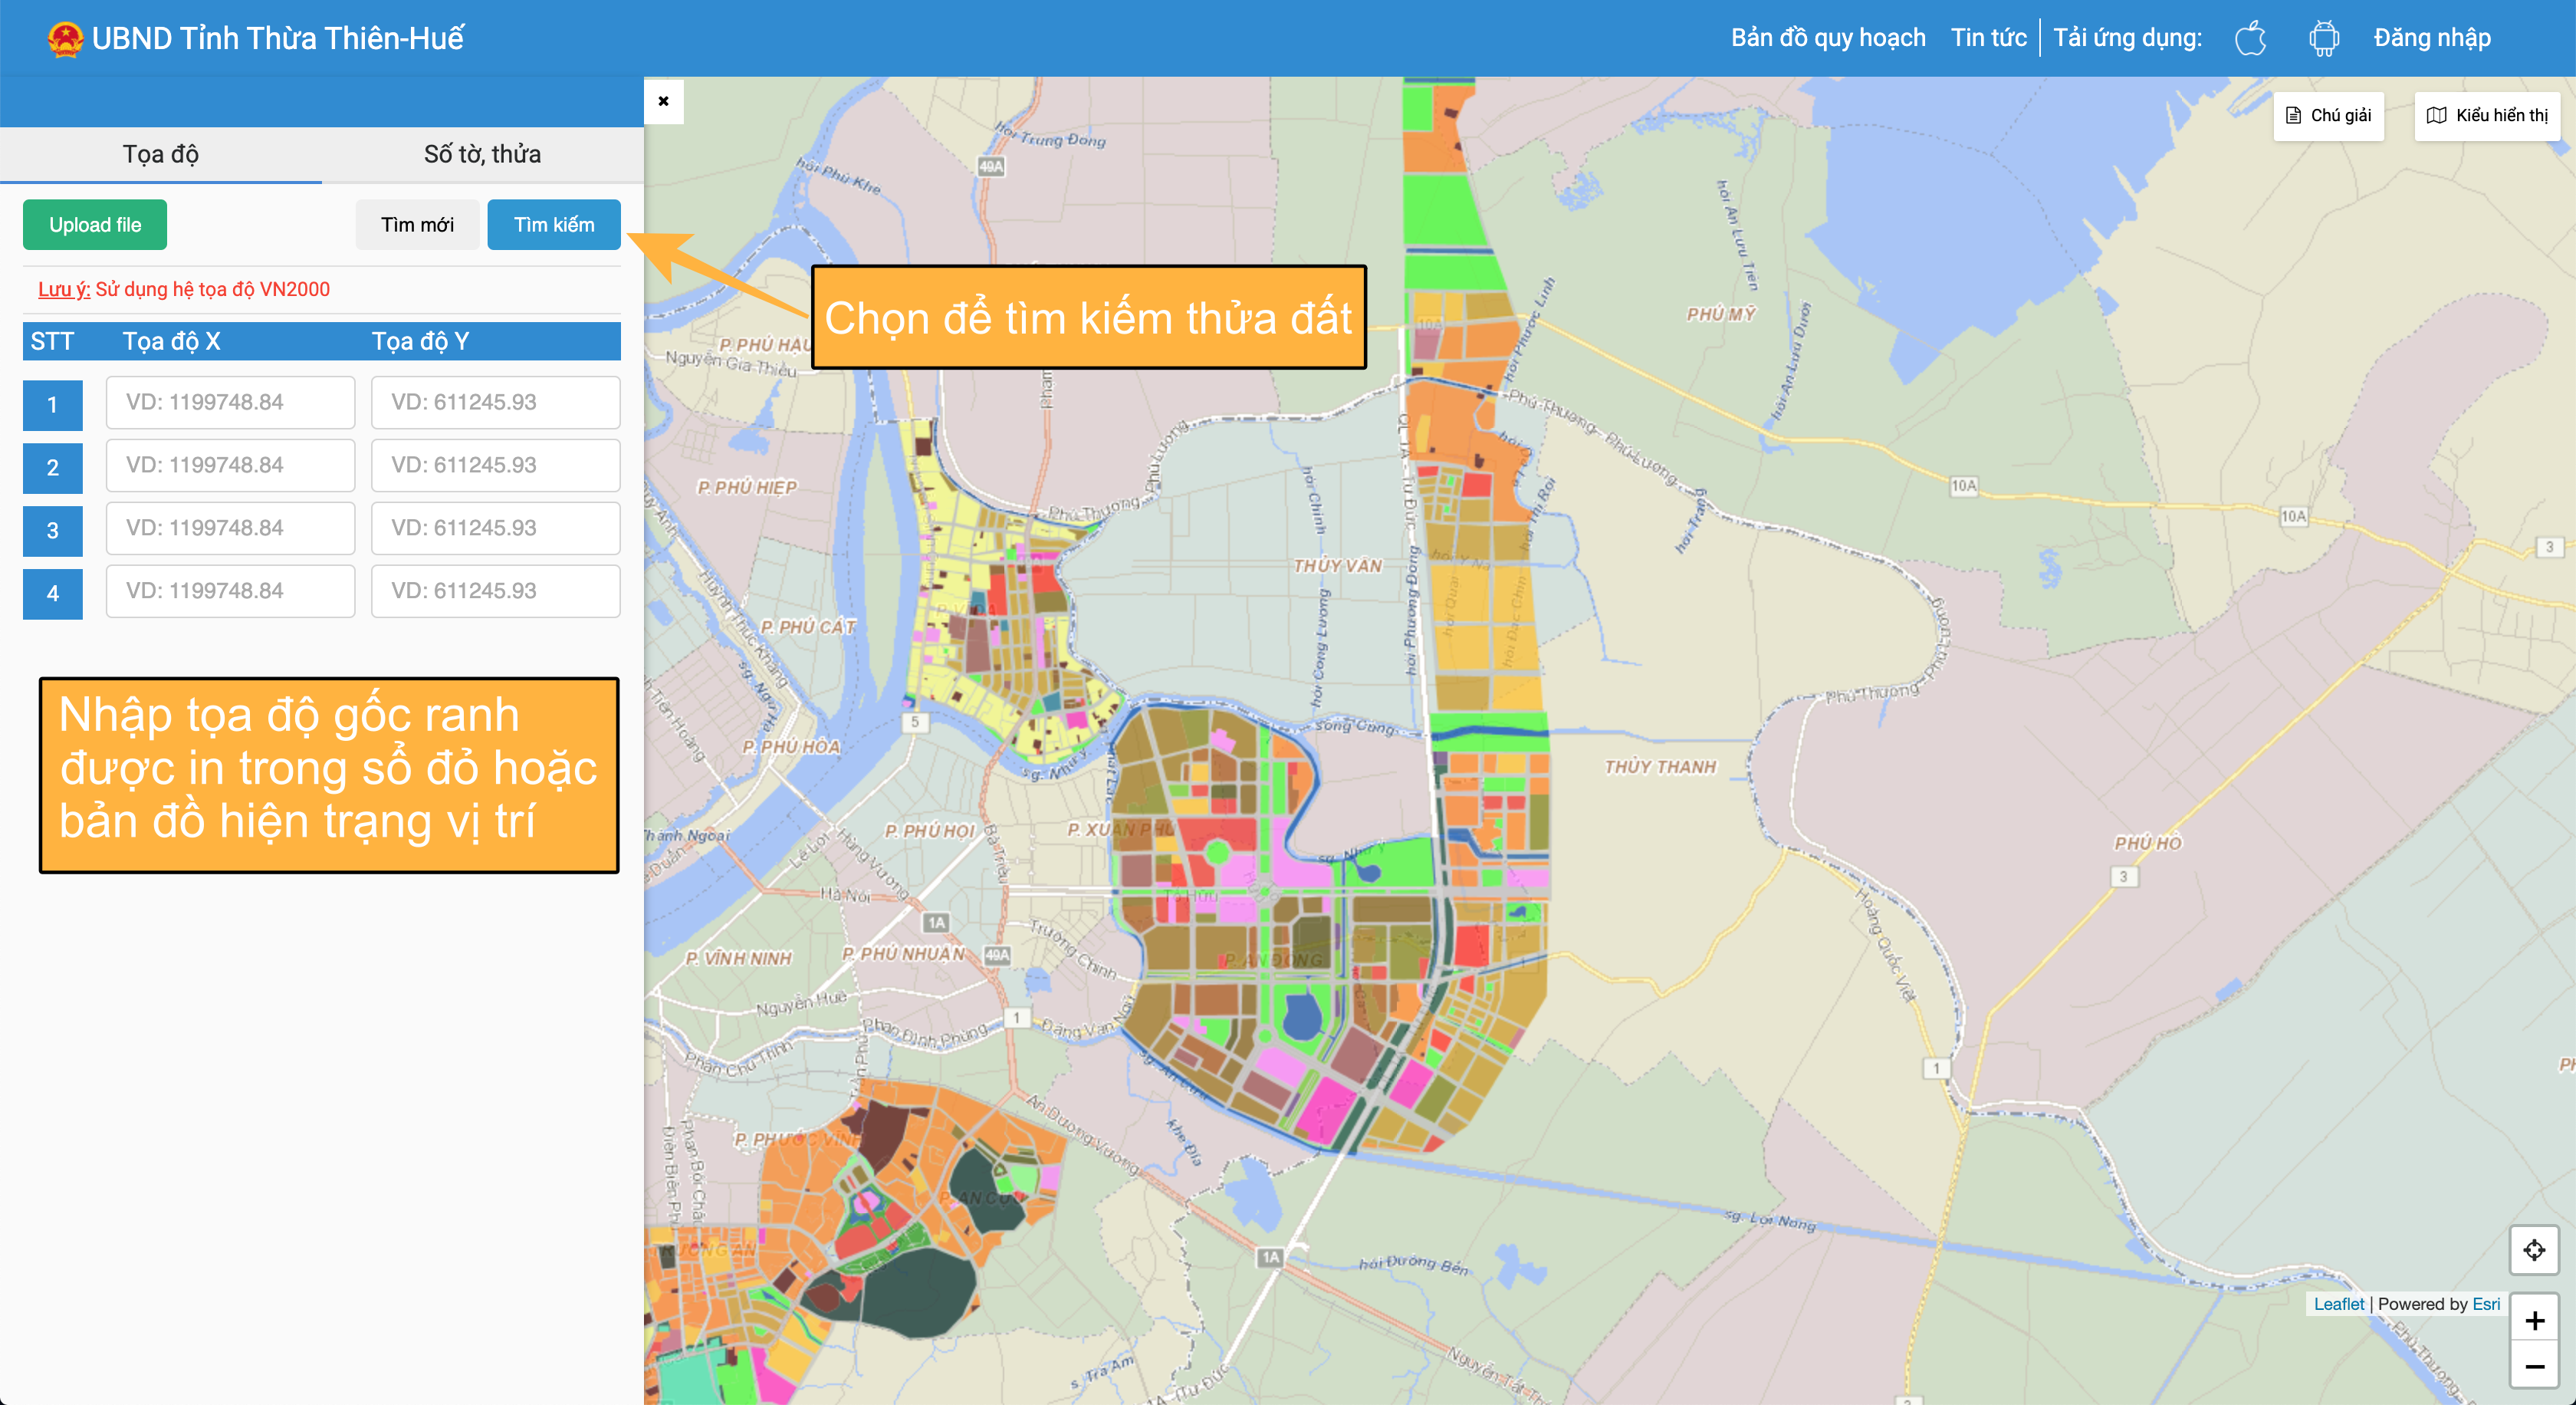Open Bản đồ quy hoạch menu item

tap(1827, 38)
